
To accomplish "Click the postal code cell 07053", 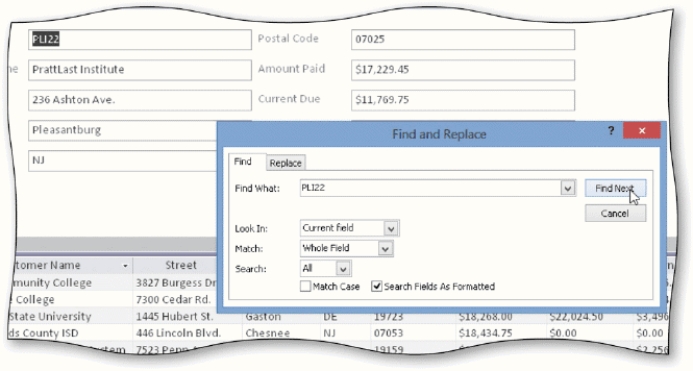I will (x=412, y=333).
